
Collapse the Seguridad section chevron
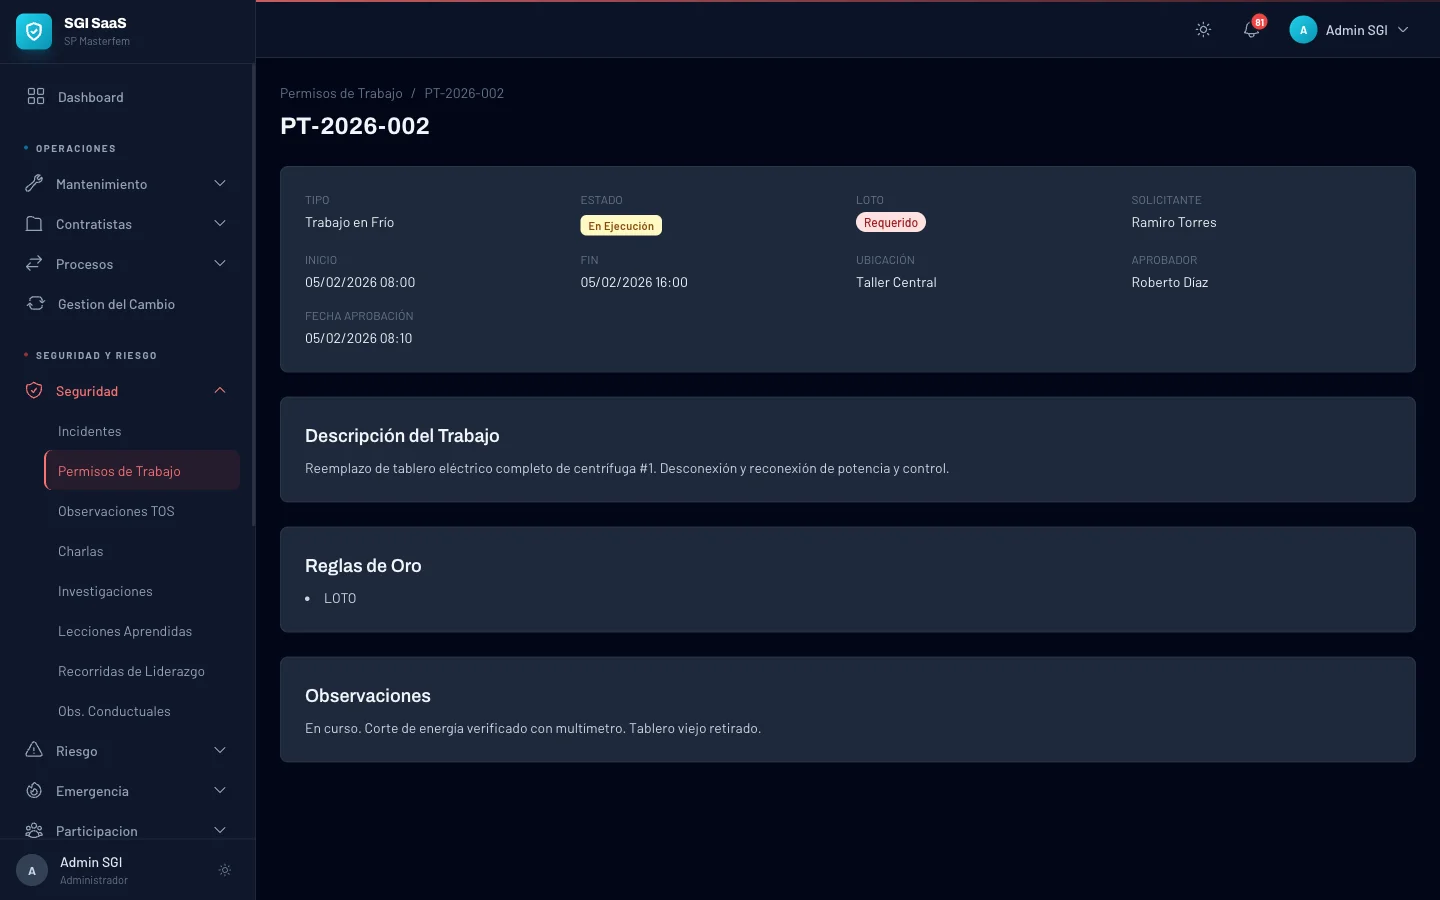pos(220,391)
